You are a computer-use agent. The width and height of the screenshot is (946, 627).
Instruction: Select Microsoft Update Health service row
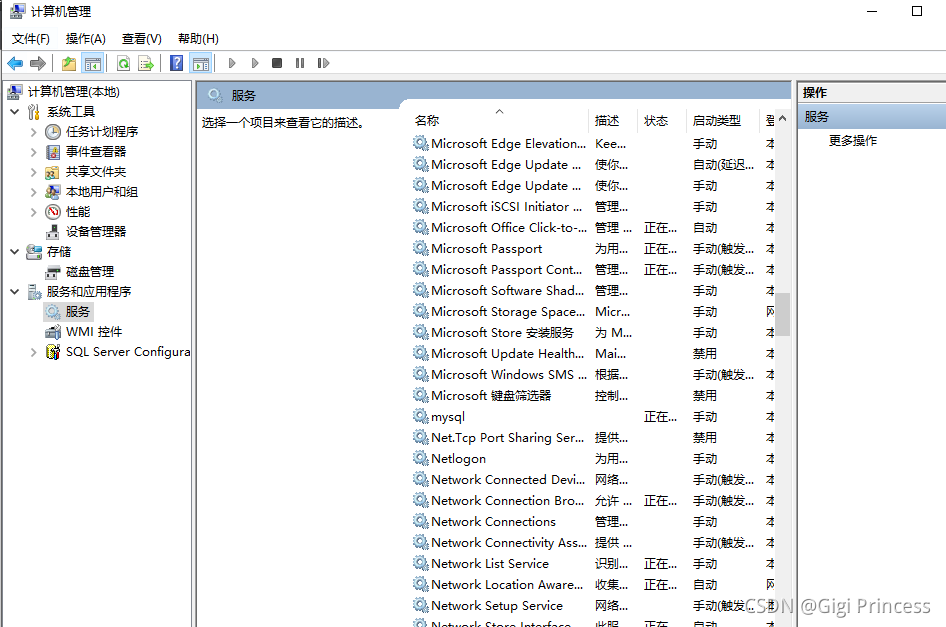[594, 354]
